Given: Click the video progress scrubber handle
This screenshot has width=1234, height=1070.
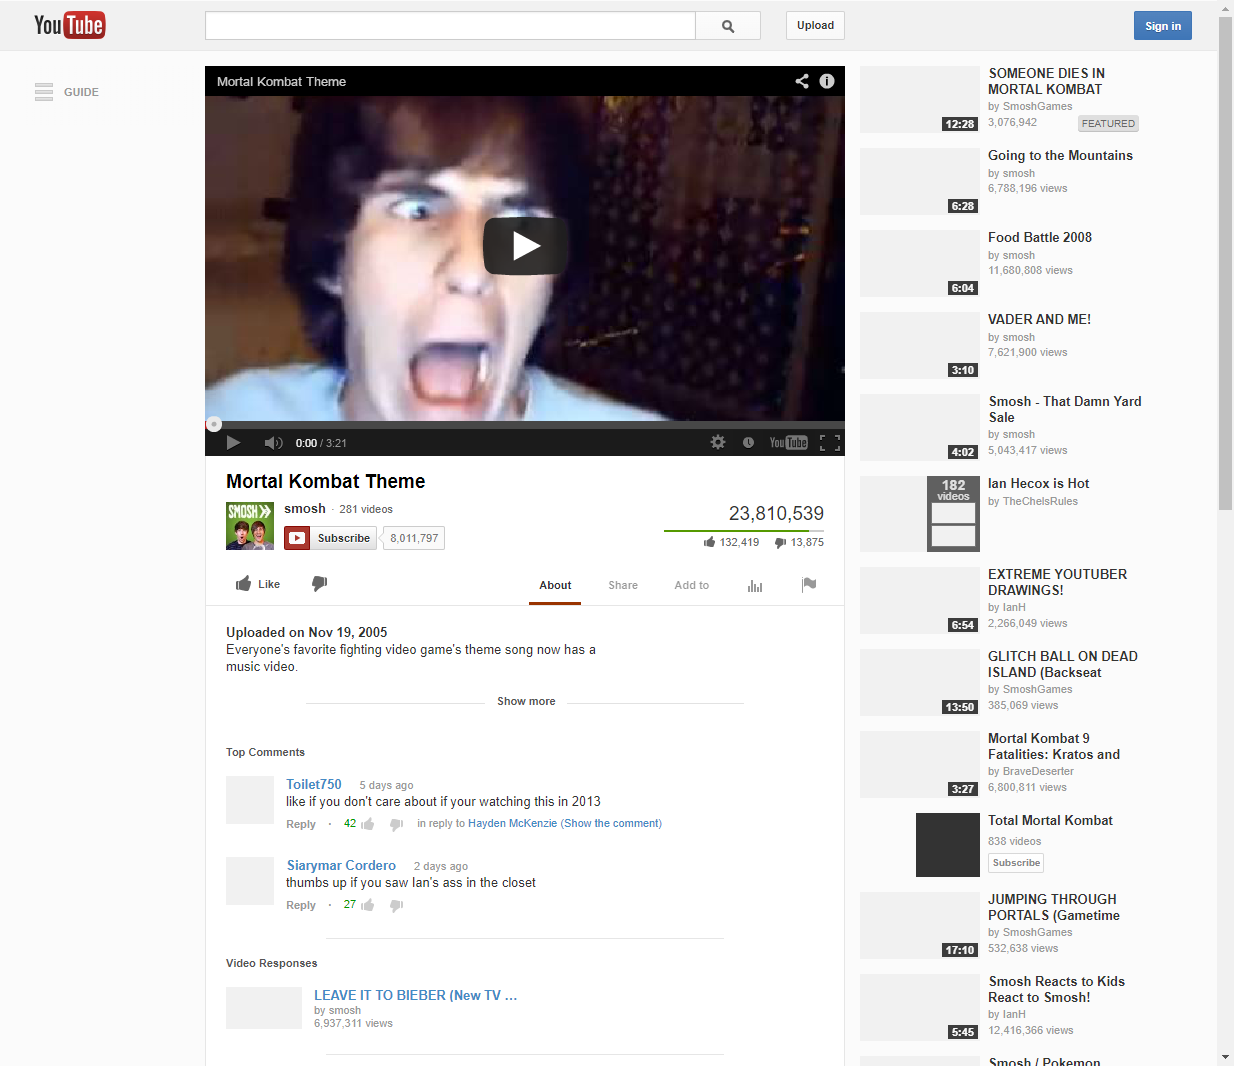Looking at the screenshot, I should click(213, 424).
